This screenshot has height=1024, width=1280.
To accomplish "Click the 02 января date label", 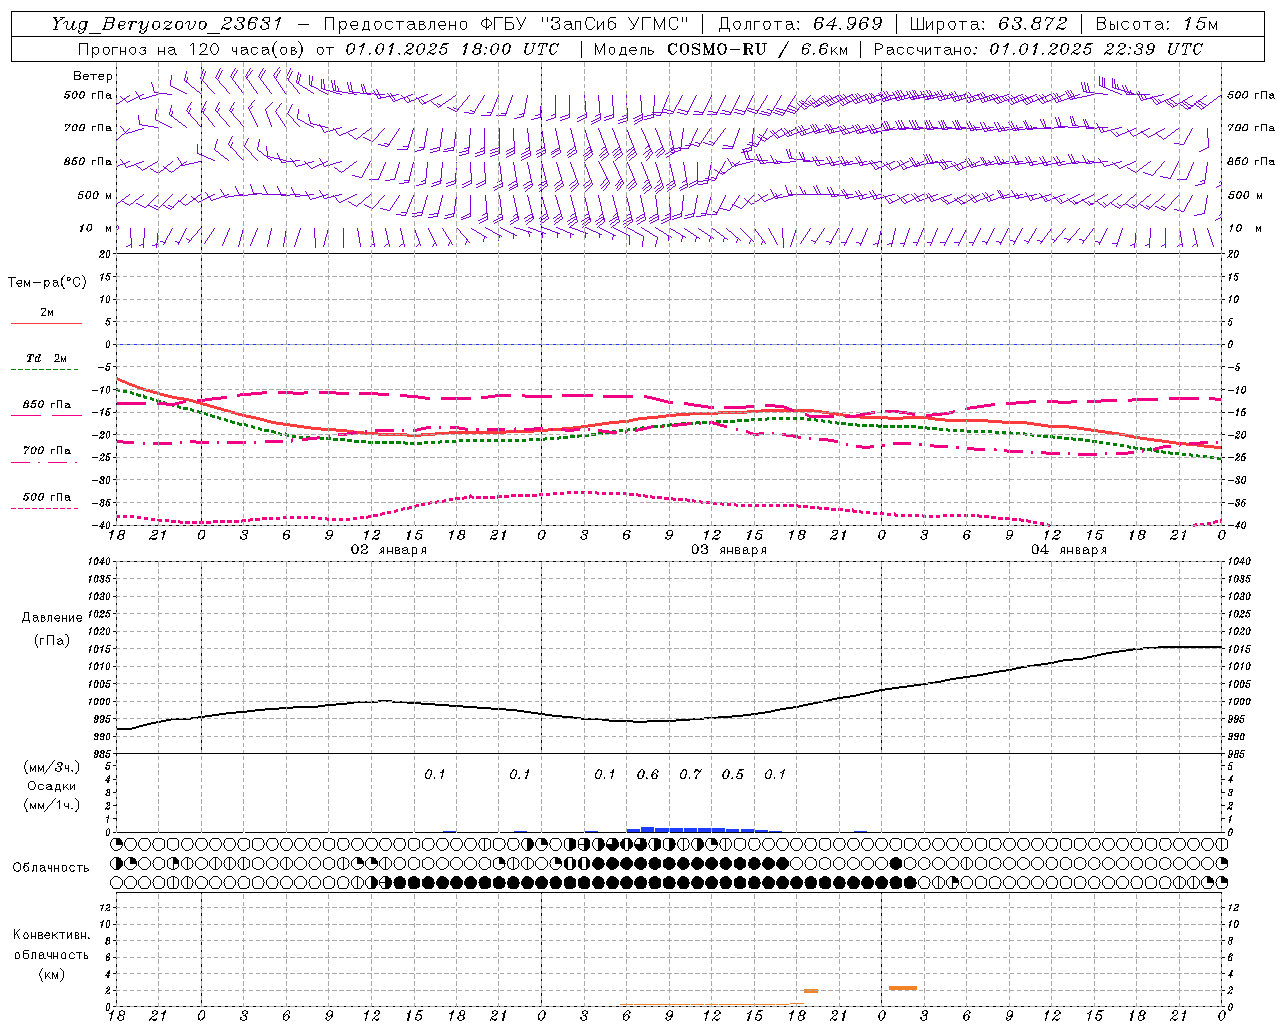I will pyautogui.click(x=388, y=550).
